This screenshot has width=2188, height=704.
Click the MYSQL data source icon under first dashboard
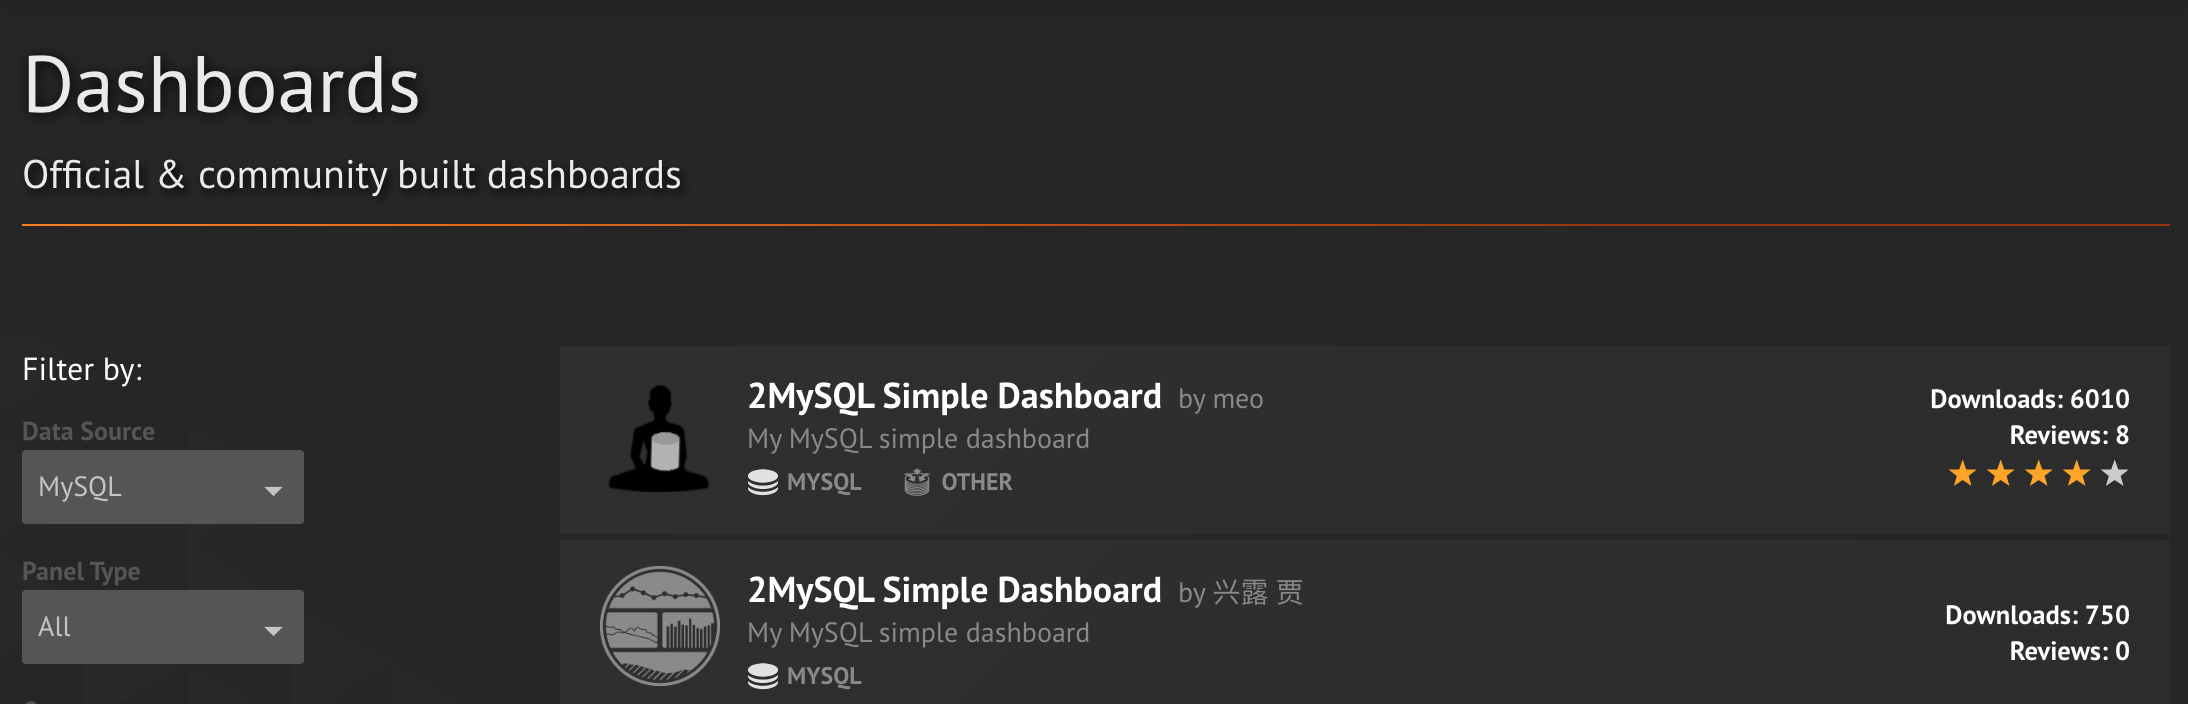764,482
